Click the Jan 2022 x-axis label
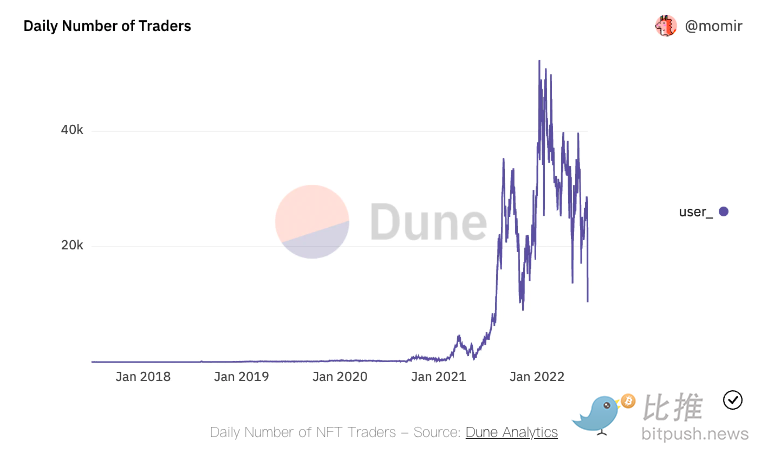The width and height of the screenshot is (769, 461). click(x=537, y=377)
